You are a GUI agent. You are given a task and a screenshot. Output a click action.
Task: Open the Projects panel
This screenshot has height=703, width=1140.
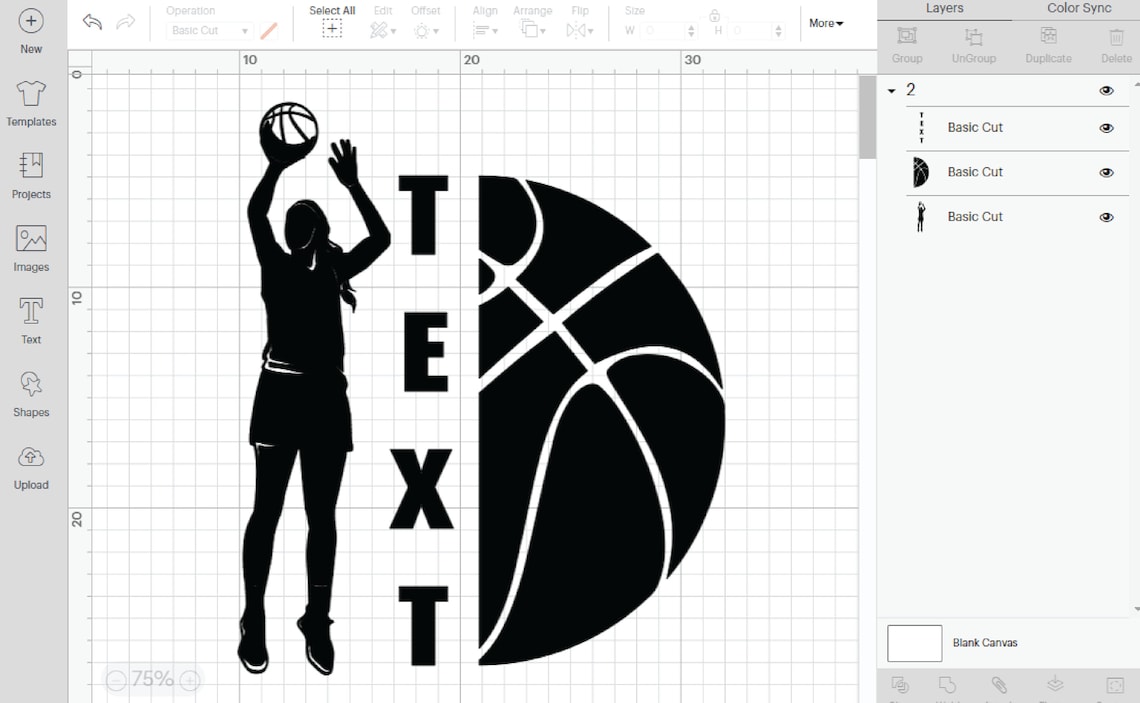pos(31,176)
